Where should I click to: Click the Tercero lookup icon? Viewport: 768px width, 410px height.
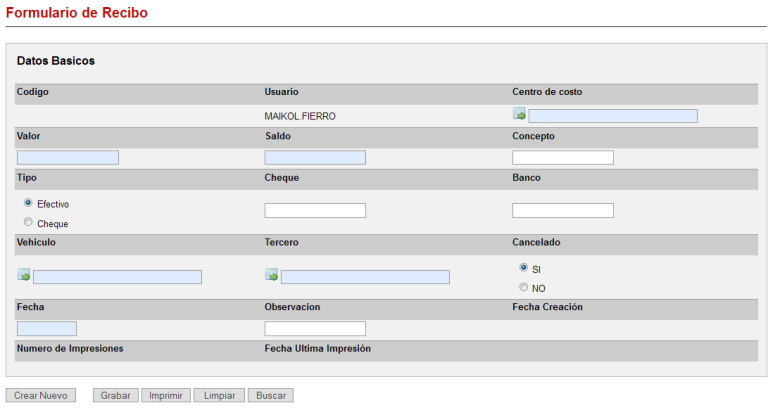pos(271,276)
